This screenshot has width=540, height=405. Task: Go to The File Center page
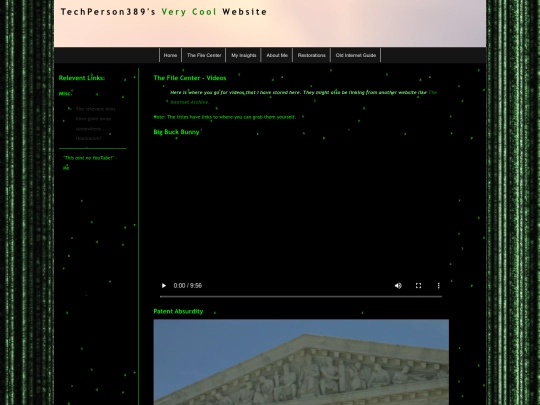tap(204, 55)
